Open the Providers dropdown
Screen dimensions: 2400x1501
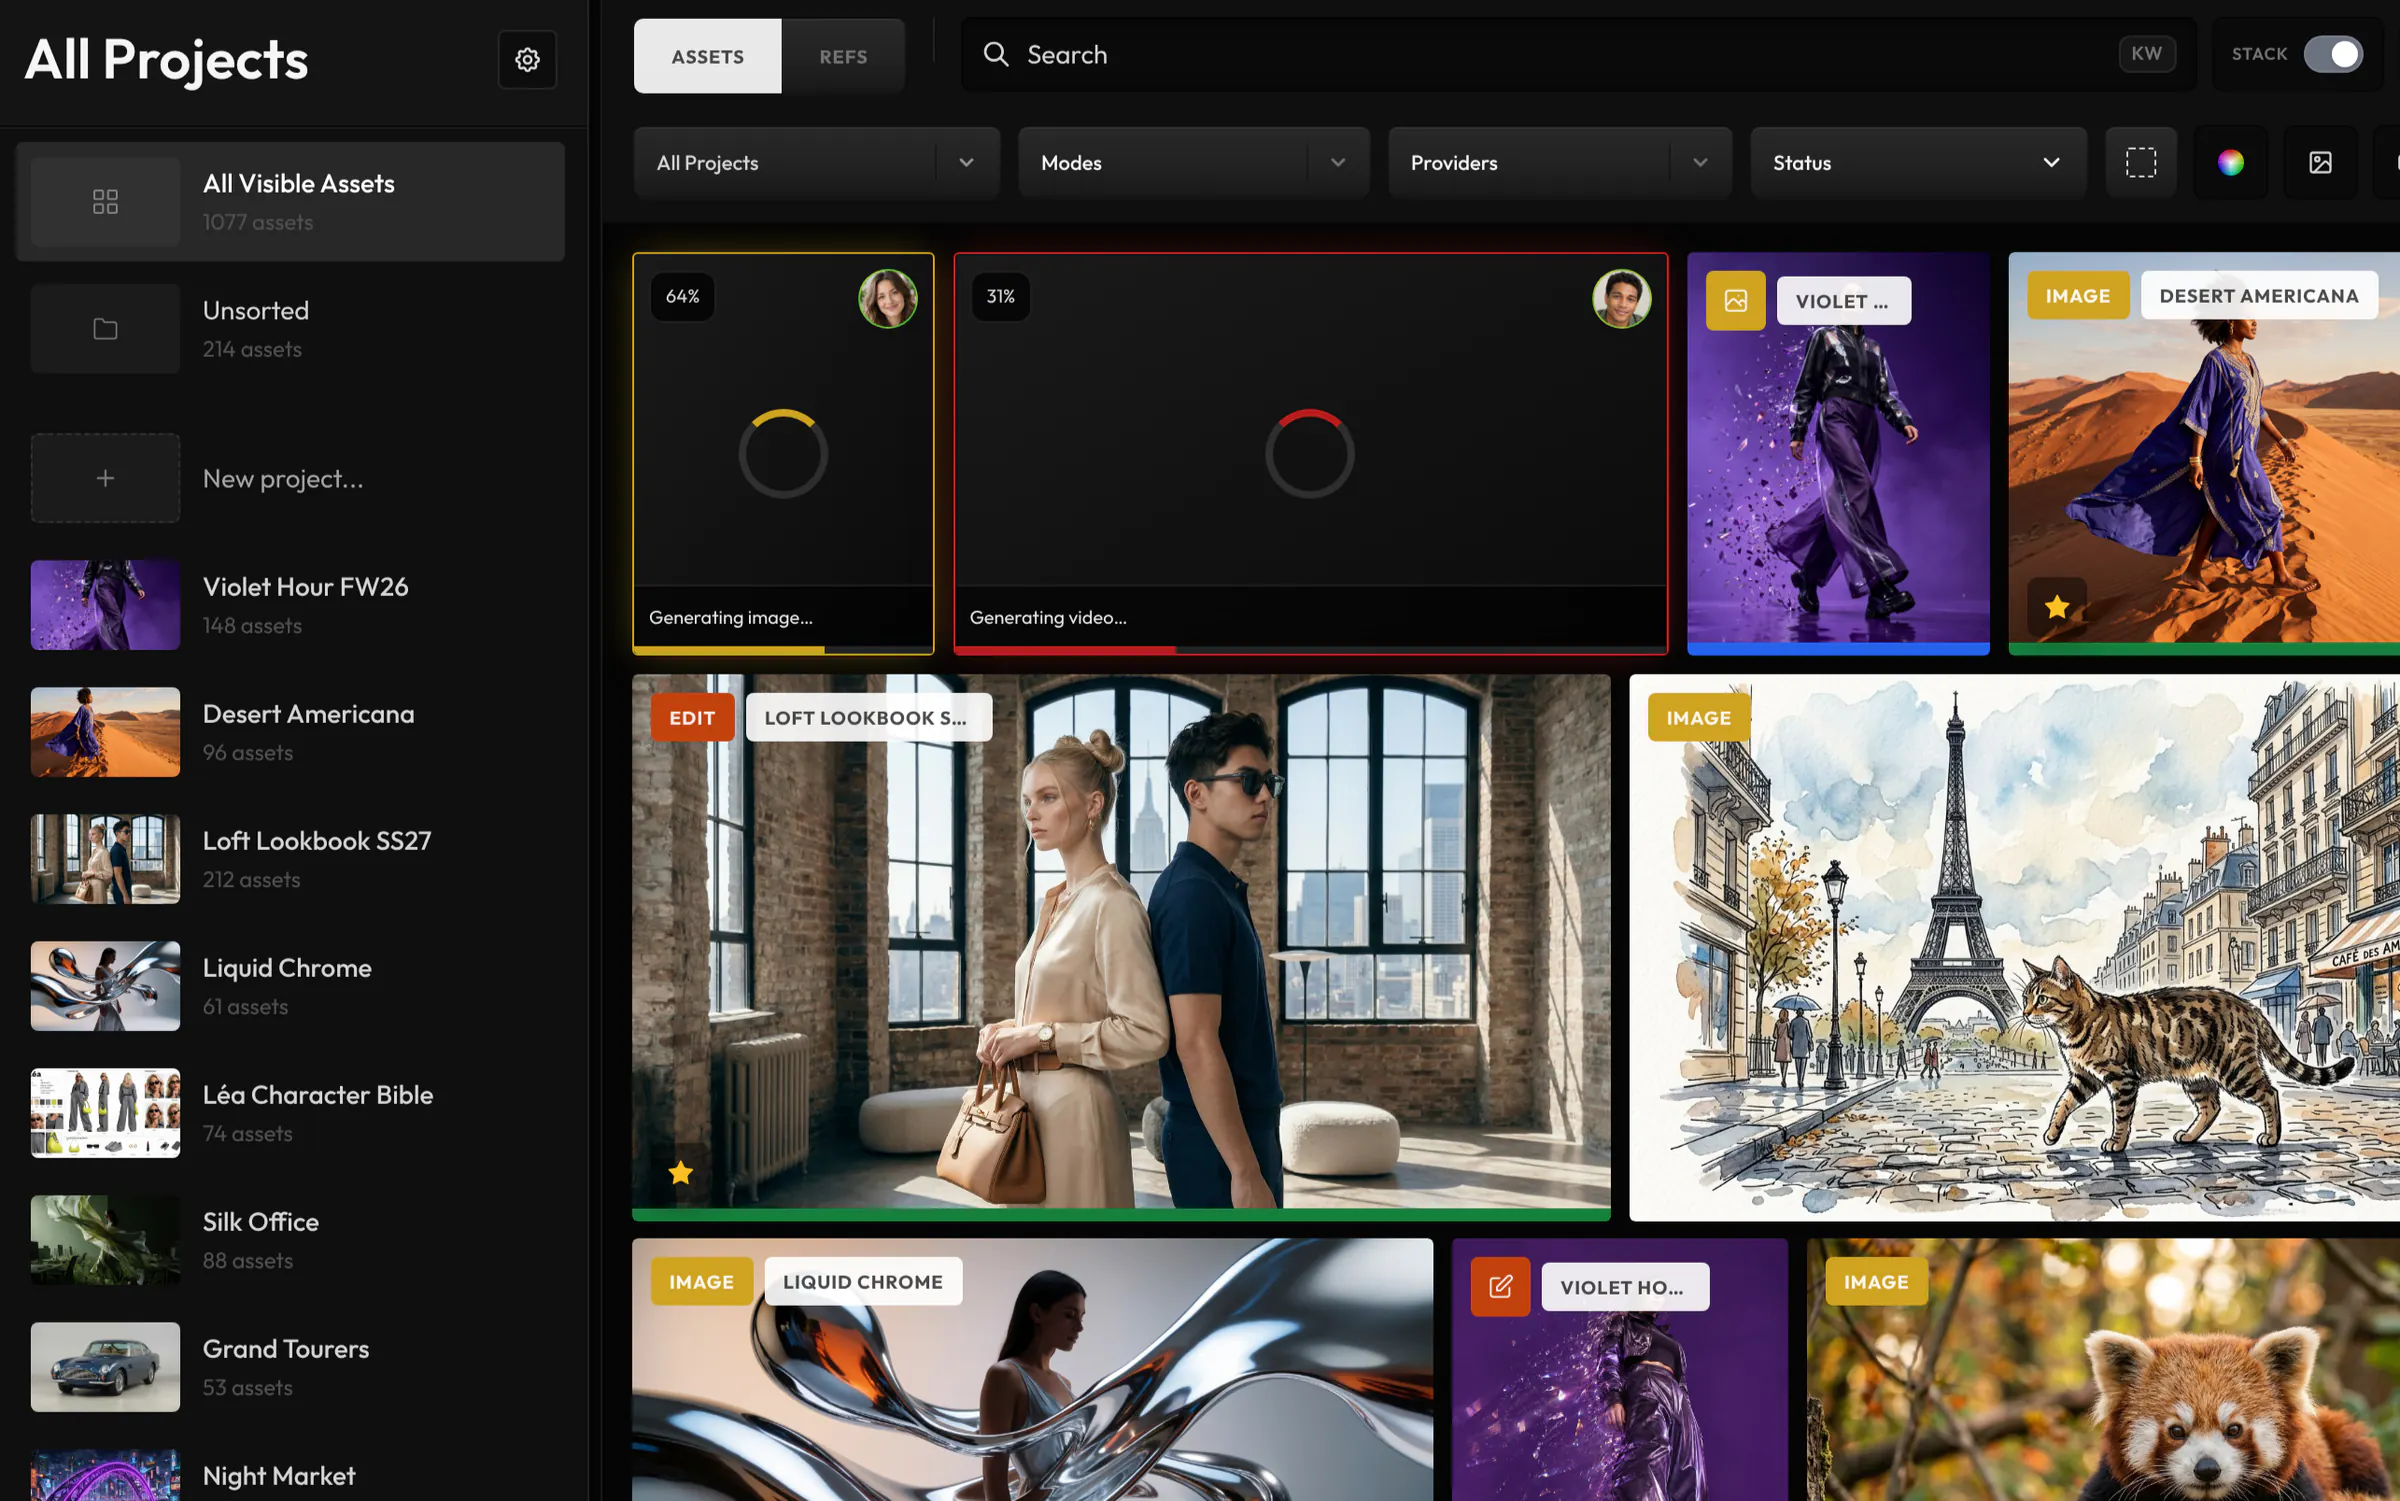click(1559, 162)
